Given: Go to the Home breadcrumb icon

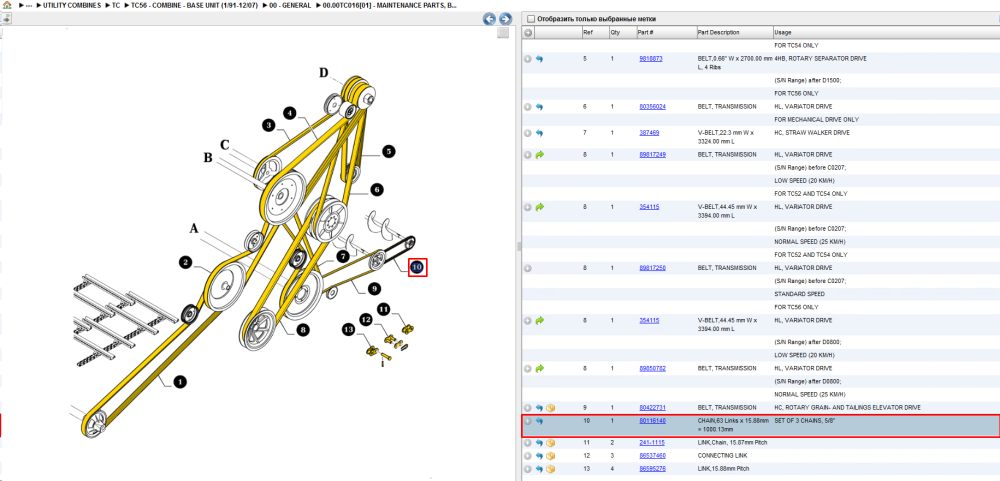Looking at the screenshot, I should pyautogui.click(x=5, y=5).
